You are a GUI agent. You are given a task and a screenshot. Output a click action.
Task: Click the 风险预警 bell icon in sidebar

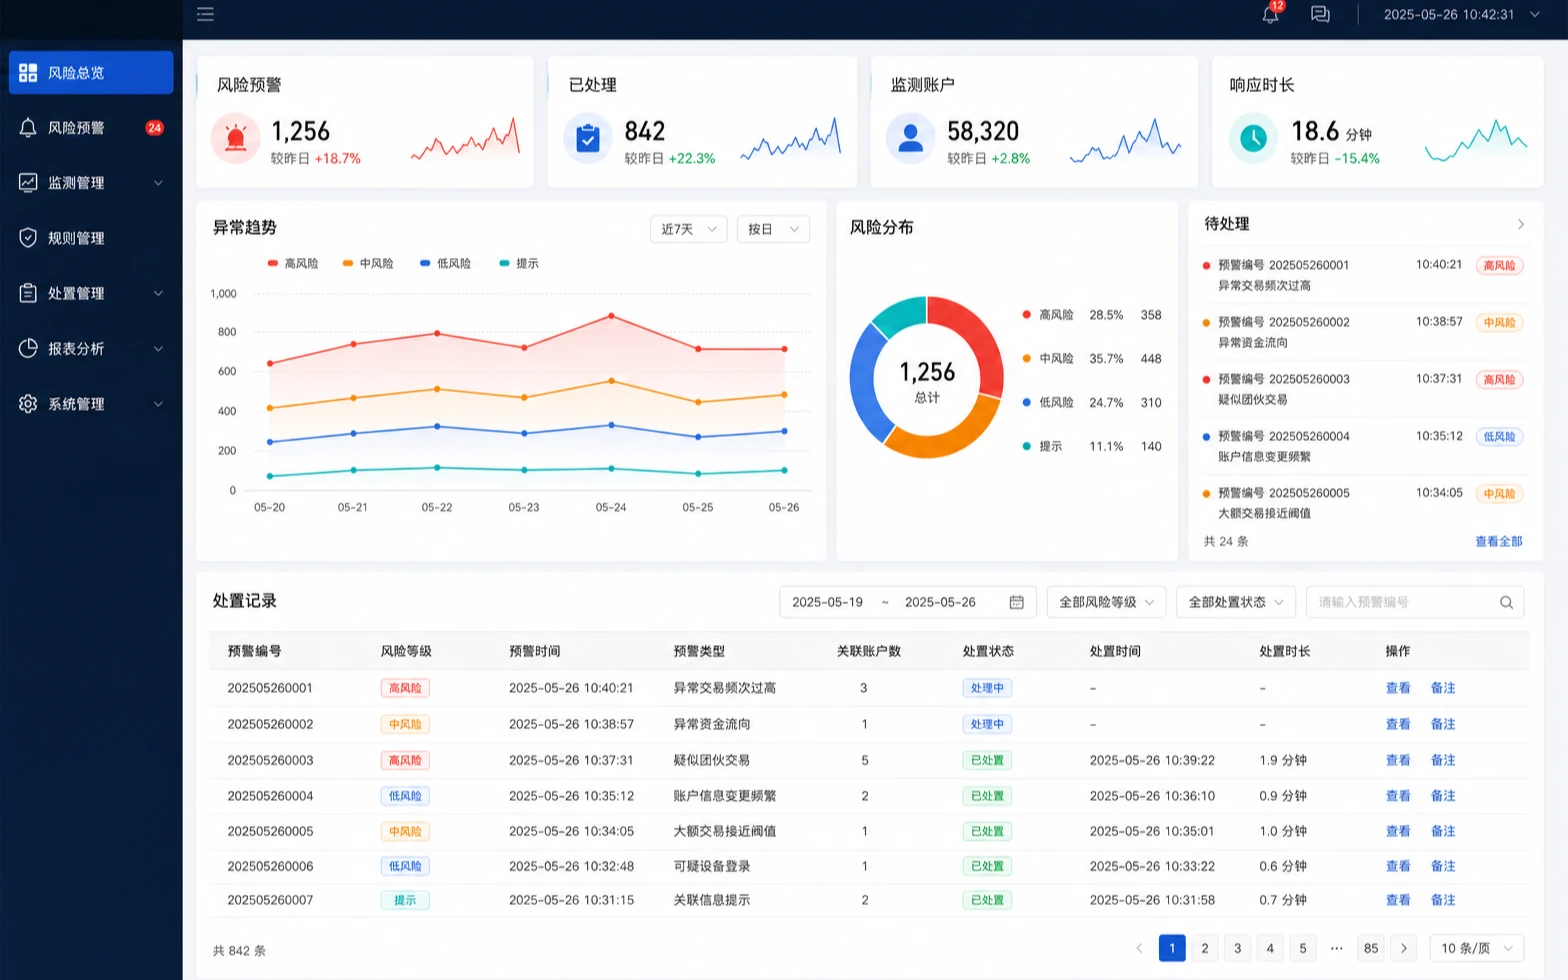click(x=28, y=128)
